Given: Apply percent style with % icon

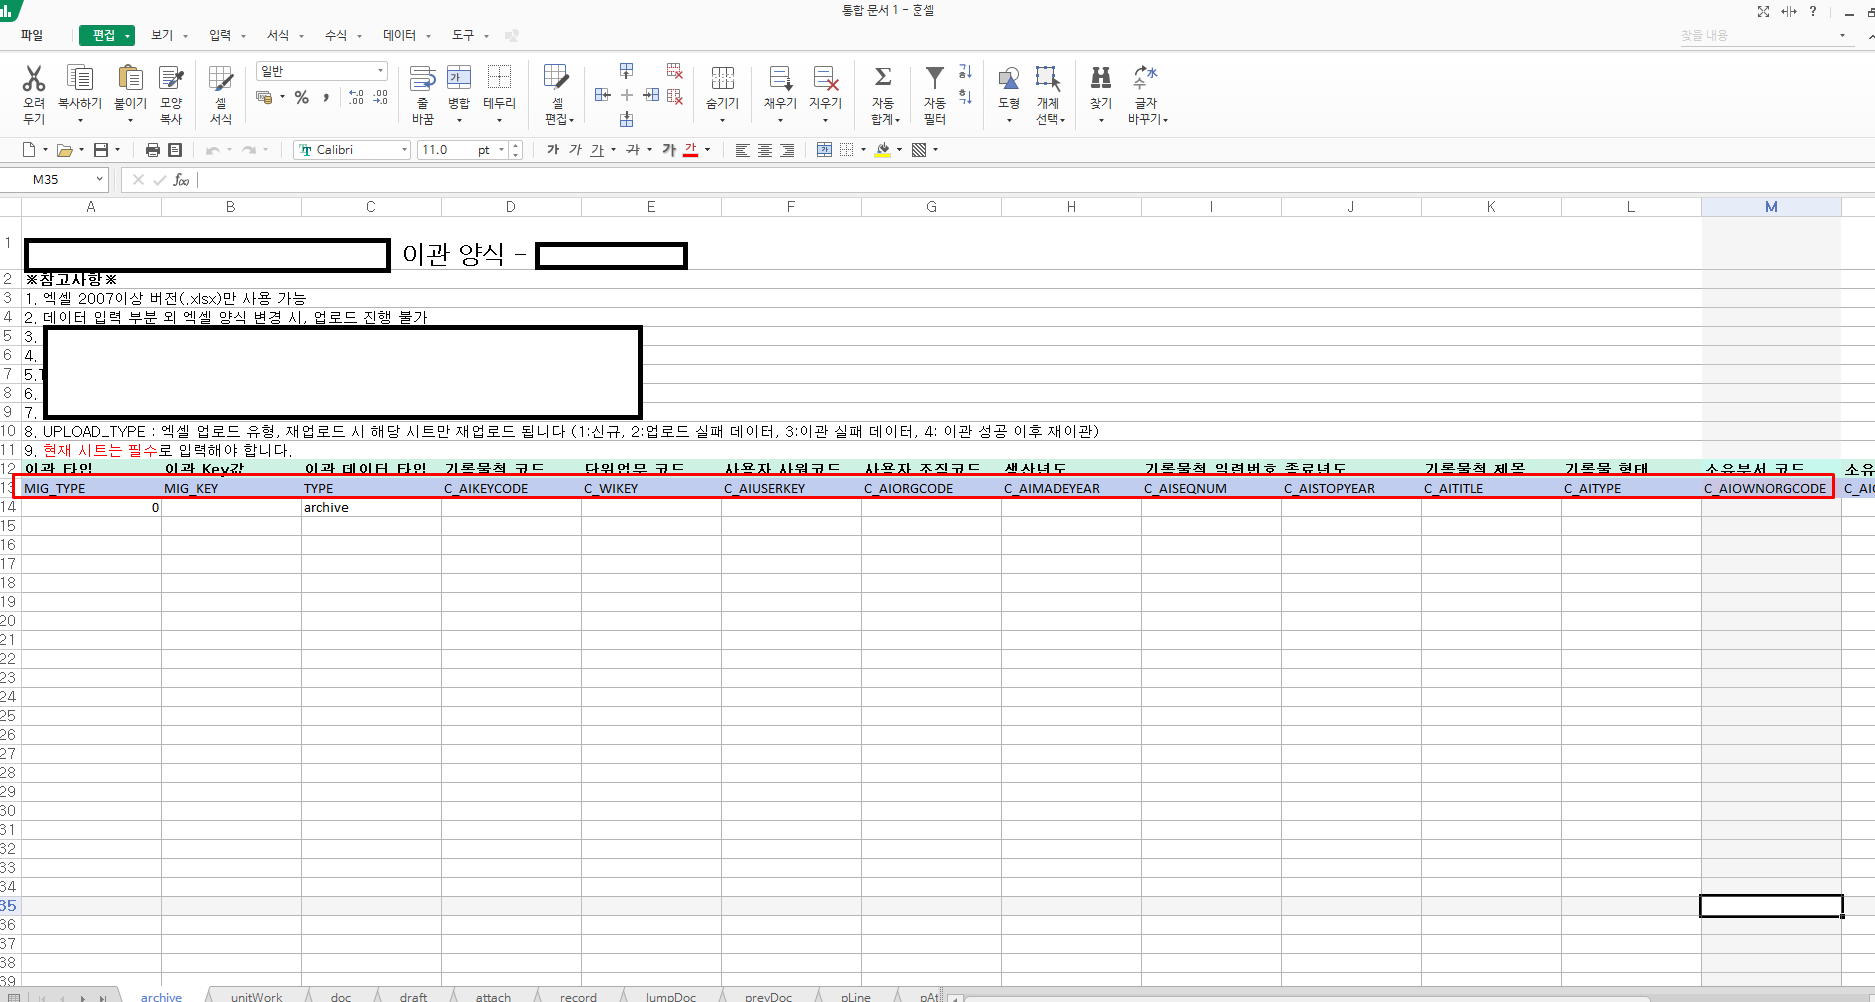Looking at the screenshot, I should [x=302, y=97].
